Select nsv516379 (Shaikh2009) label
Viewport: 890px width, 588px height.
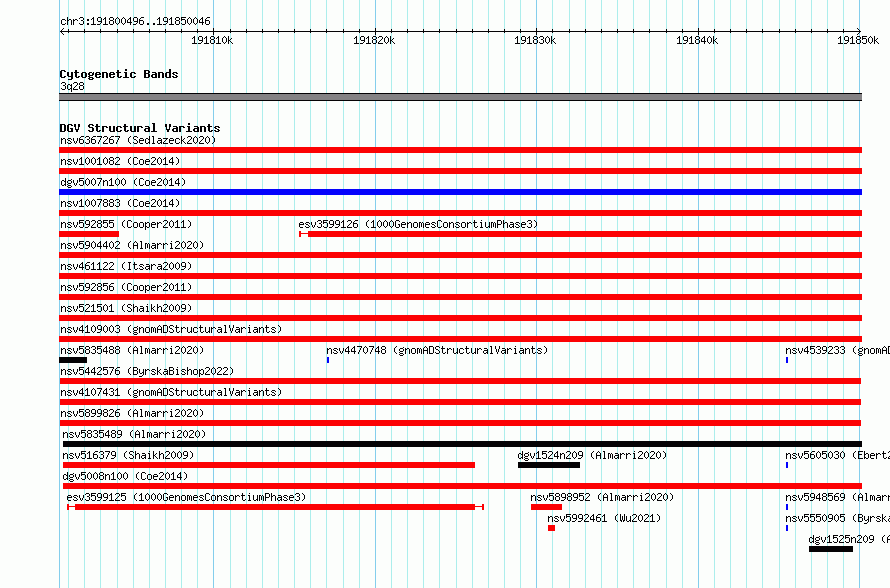pyautogui.click(x=128, y=455)
